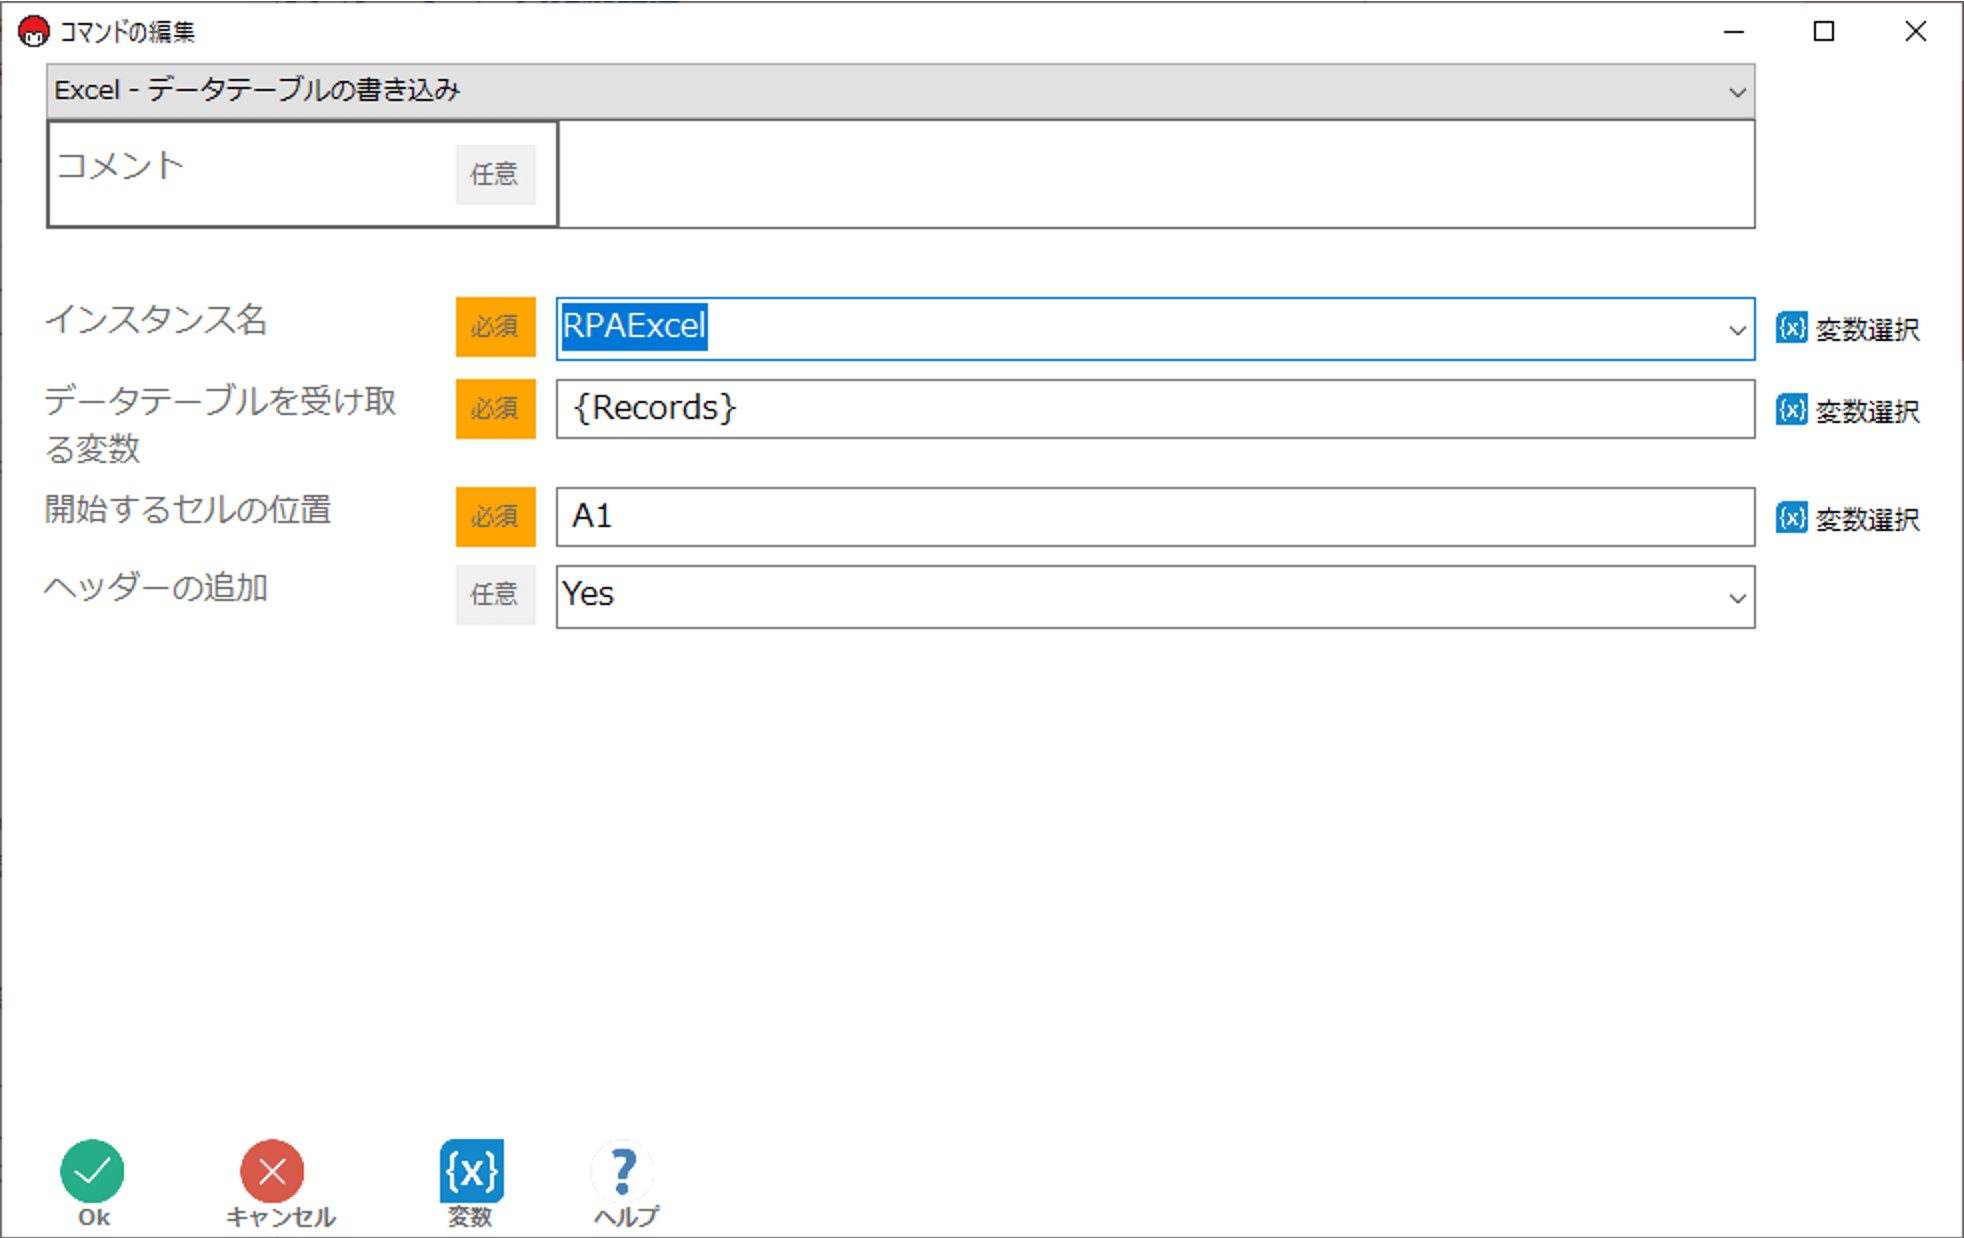Open the ヘルプ question mark icon
1964x1238 pixels.
[623, 1171]
